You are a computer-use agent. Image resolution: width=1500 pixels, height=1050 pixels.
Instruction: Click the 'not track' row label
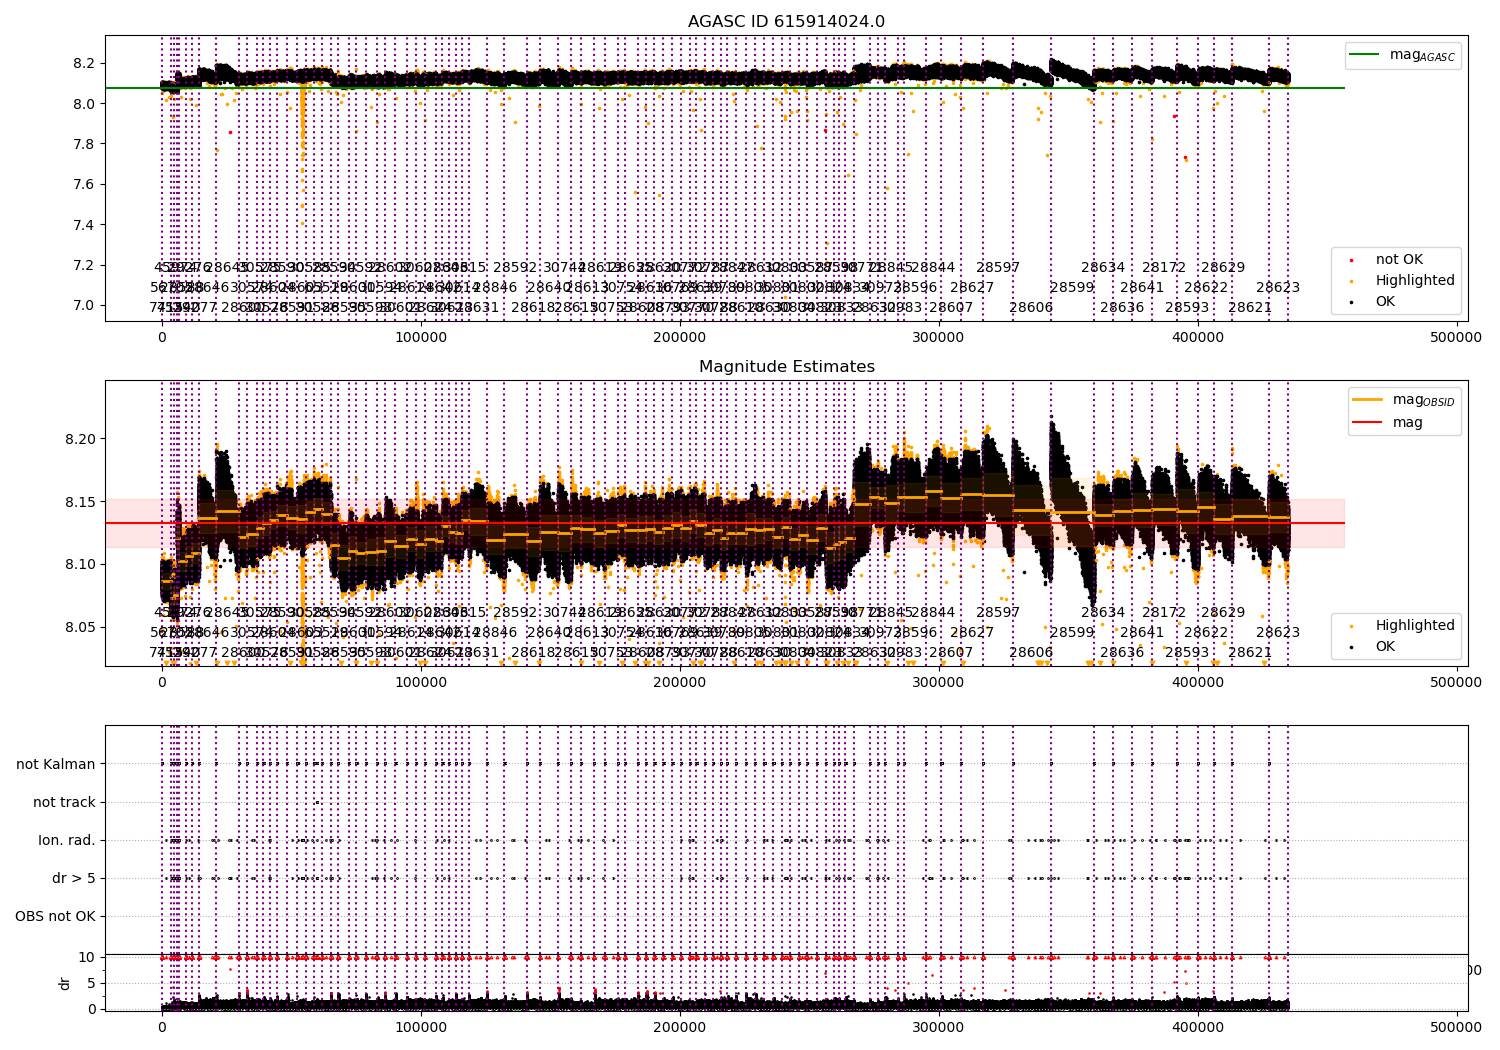(x=64, y=803)
